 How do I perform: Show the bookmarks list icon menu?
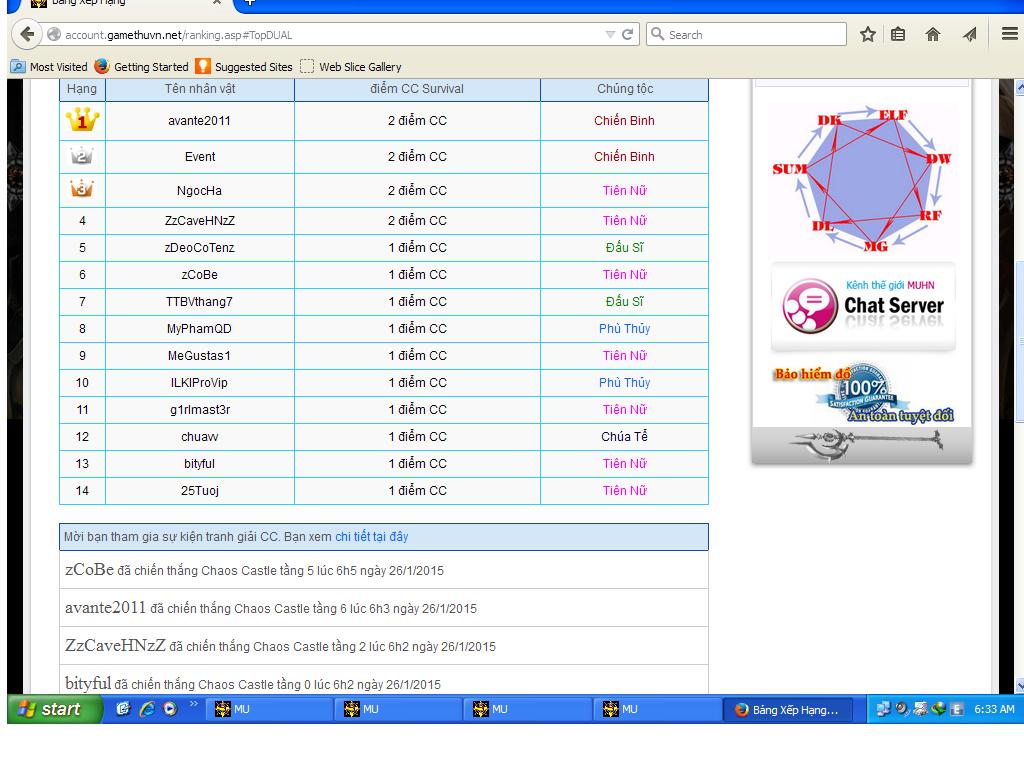[x=899, y=34]
